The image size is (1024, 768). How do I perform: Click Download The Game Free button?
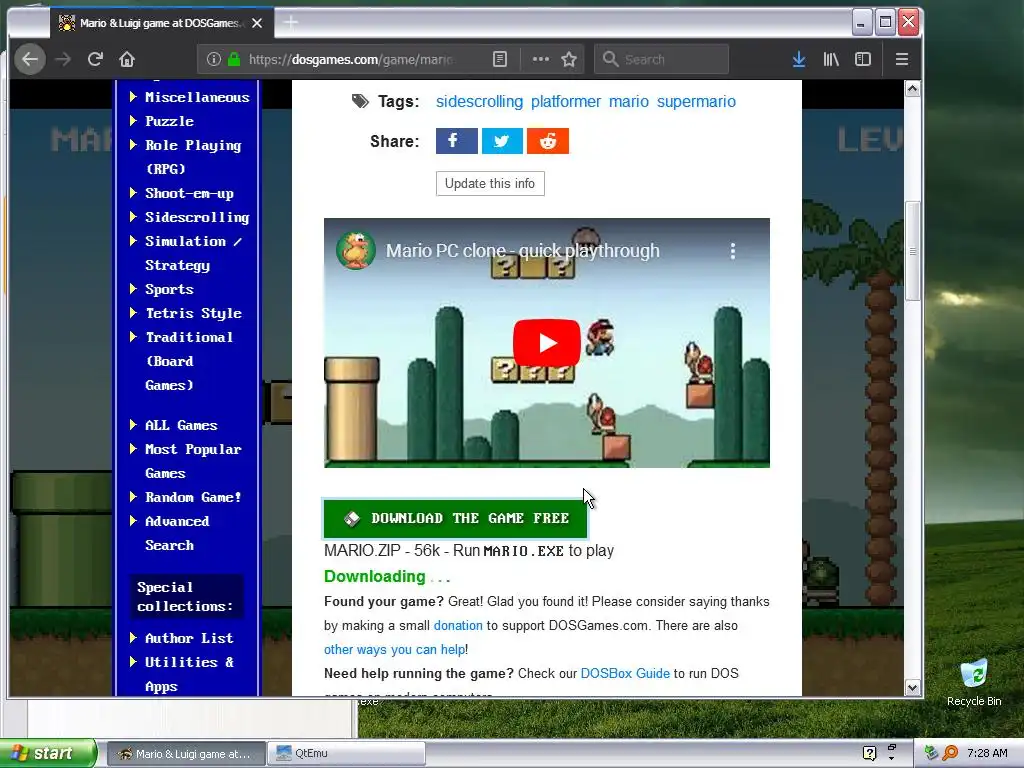[456, 519]
